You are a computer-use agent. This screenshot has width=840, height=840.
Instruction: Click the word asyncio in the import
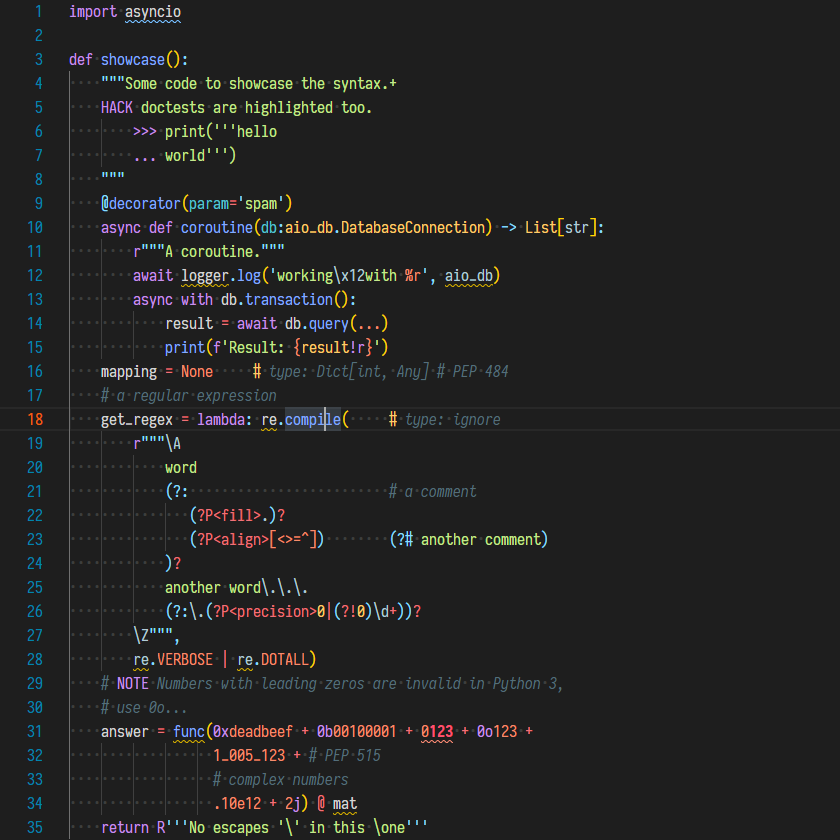[x=153, y=11]
